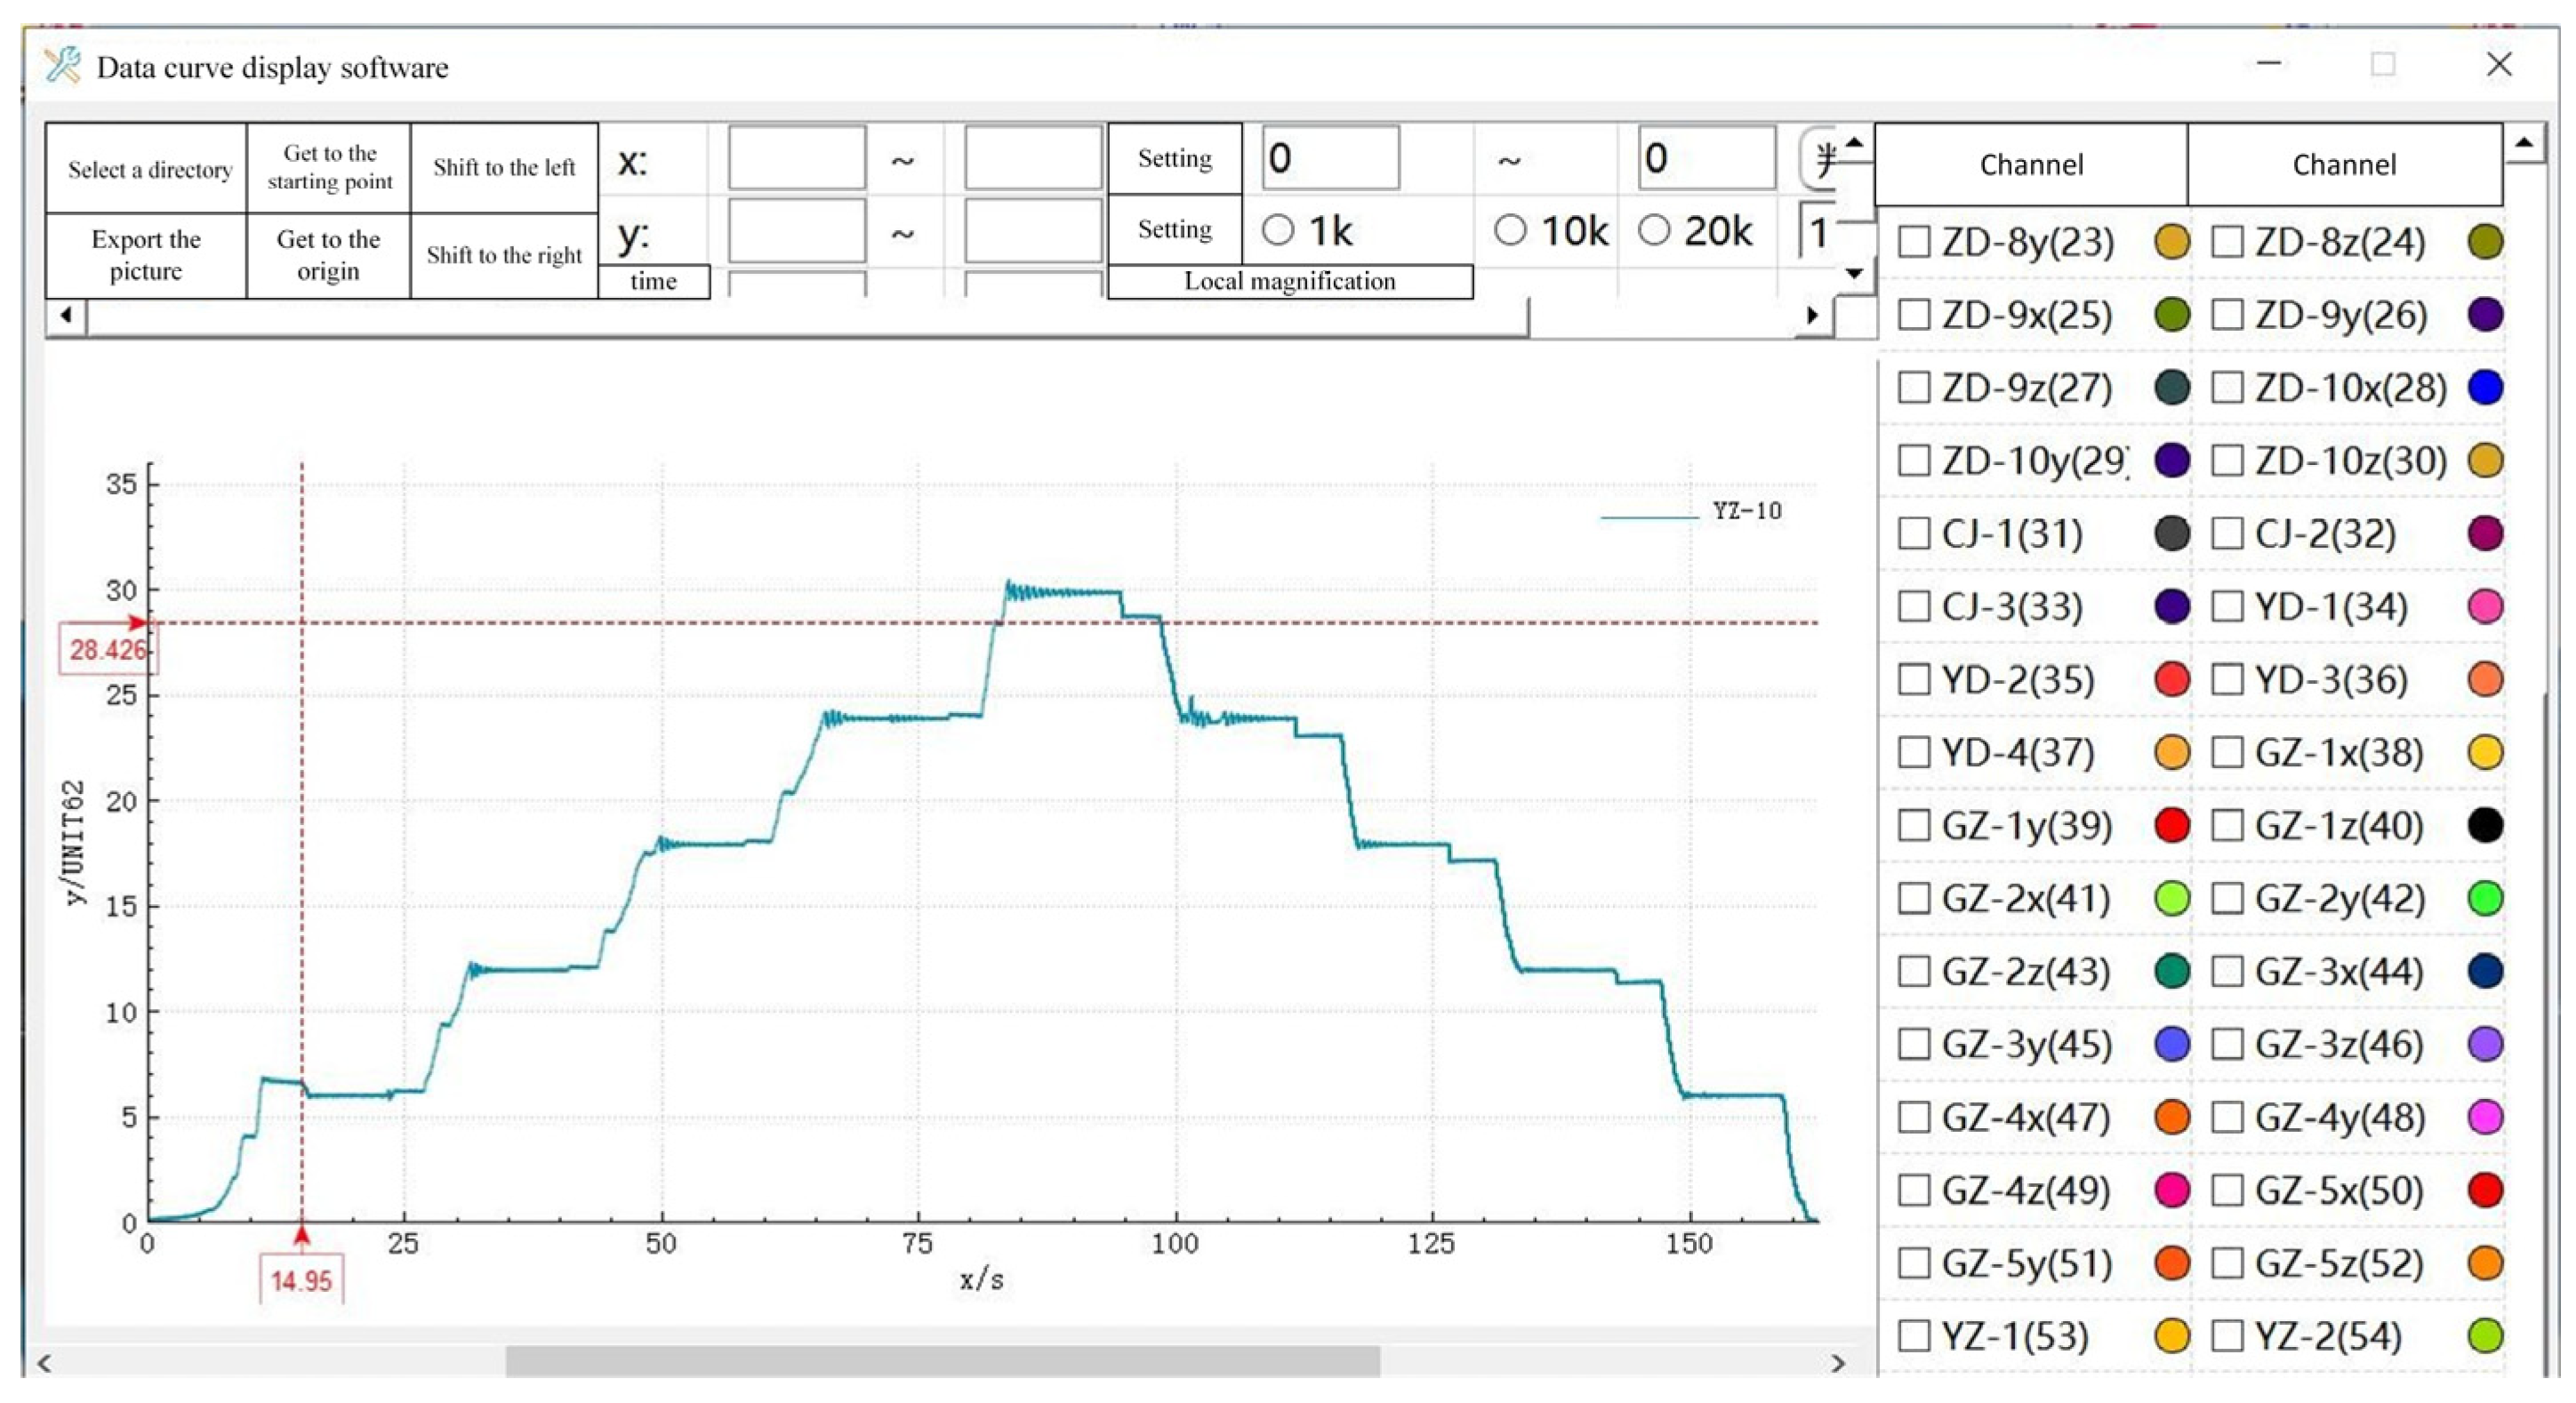Click the toolbar scroll-right arrow
This screenshot has width=2576, height=1403.
point(1812,316)
